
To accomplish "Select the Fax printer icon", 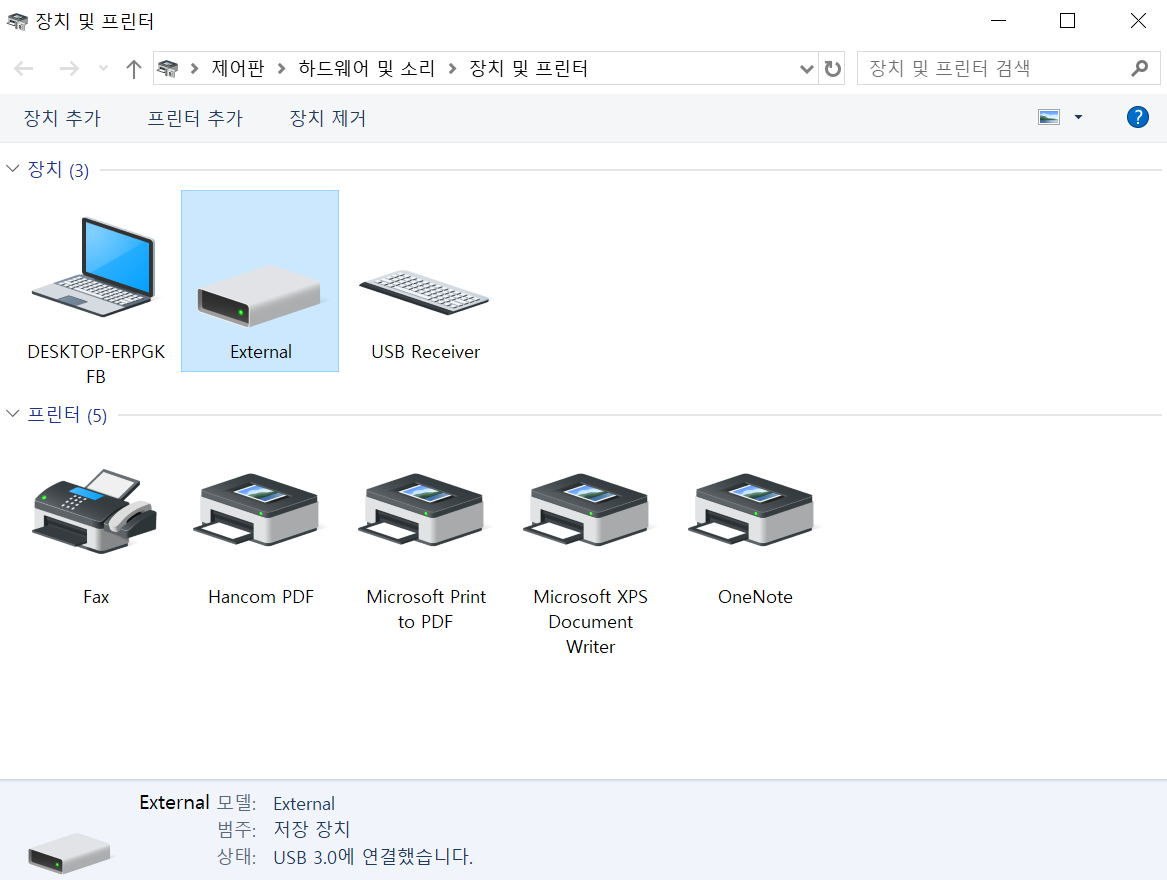I will coord(95,511).
